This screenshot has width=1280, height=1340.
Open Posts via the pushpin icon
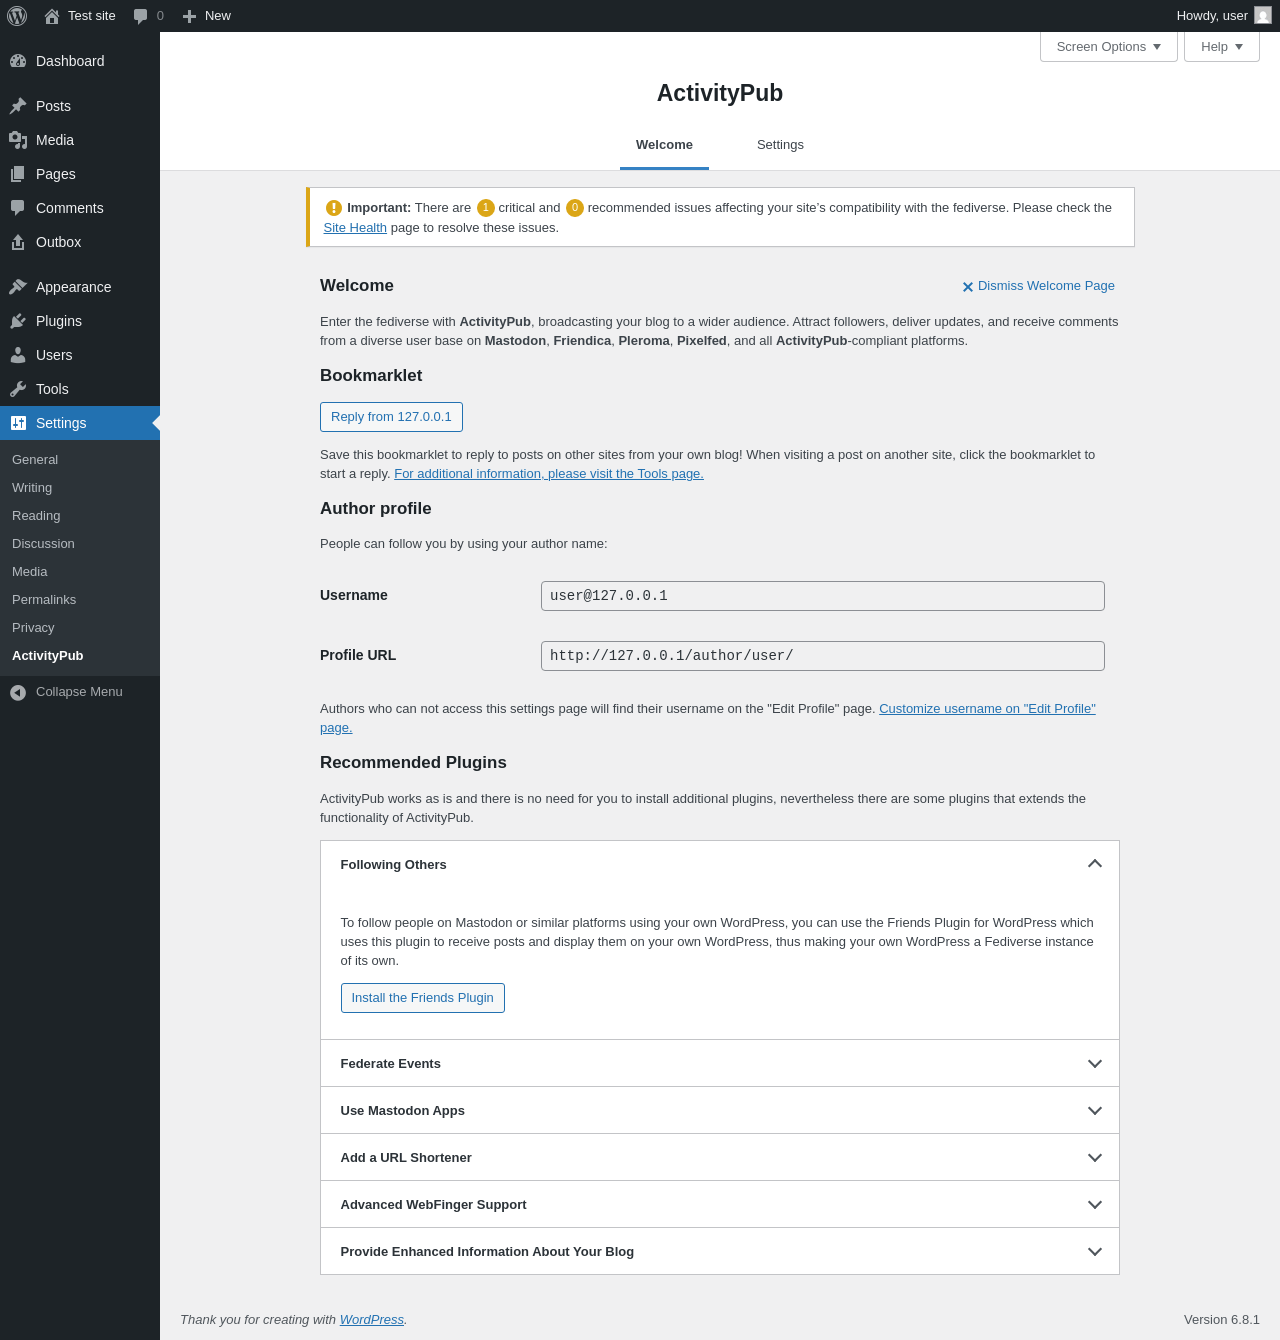coord(18,106)
